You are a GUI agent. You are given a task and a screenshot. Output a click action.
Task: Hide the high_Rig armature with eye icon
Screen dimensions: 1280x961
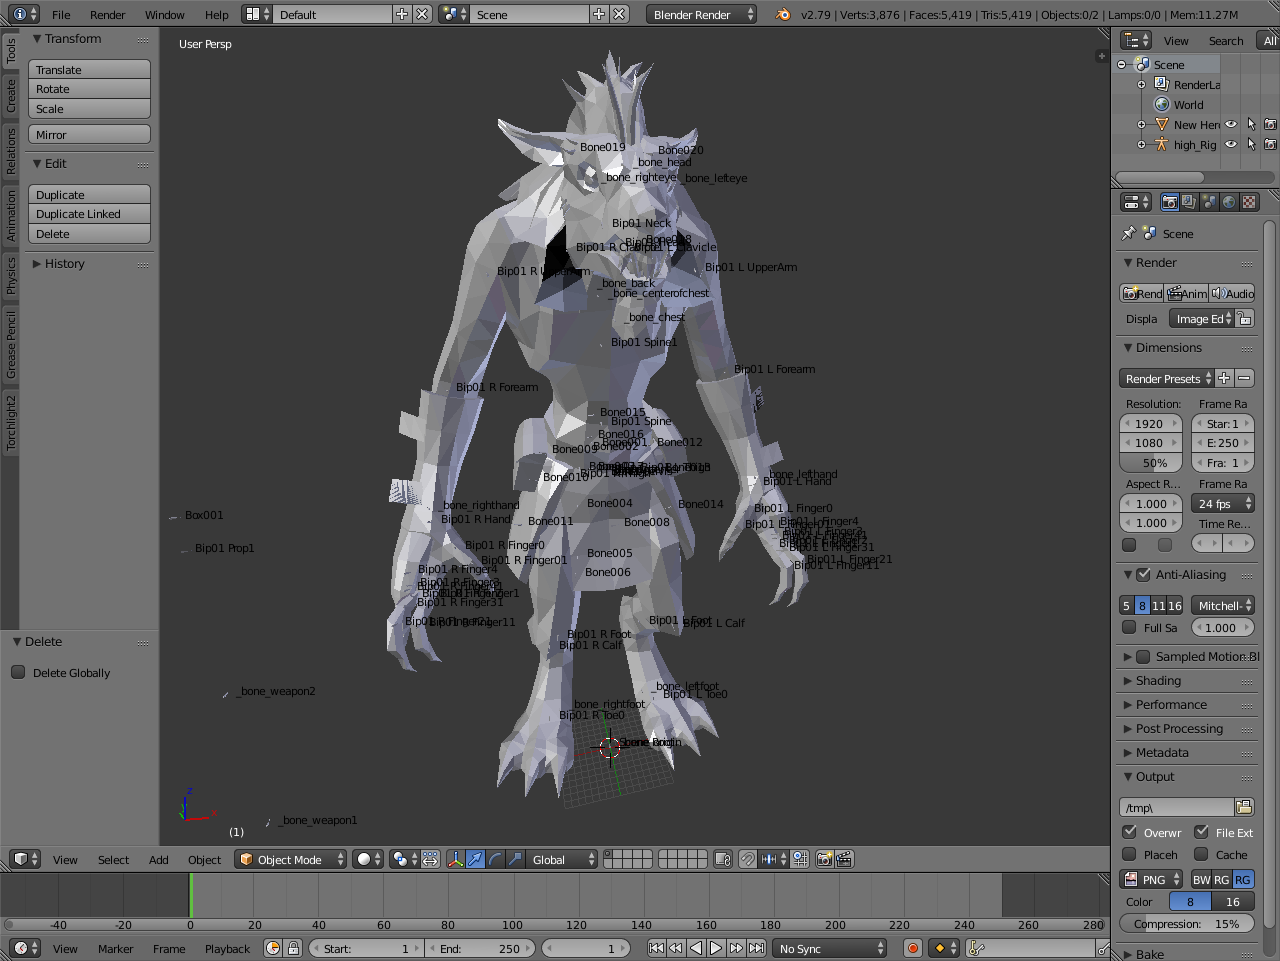coord(1231,145)
